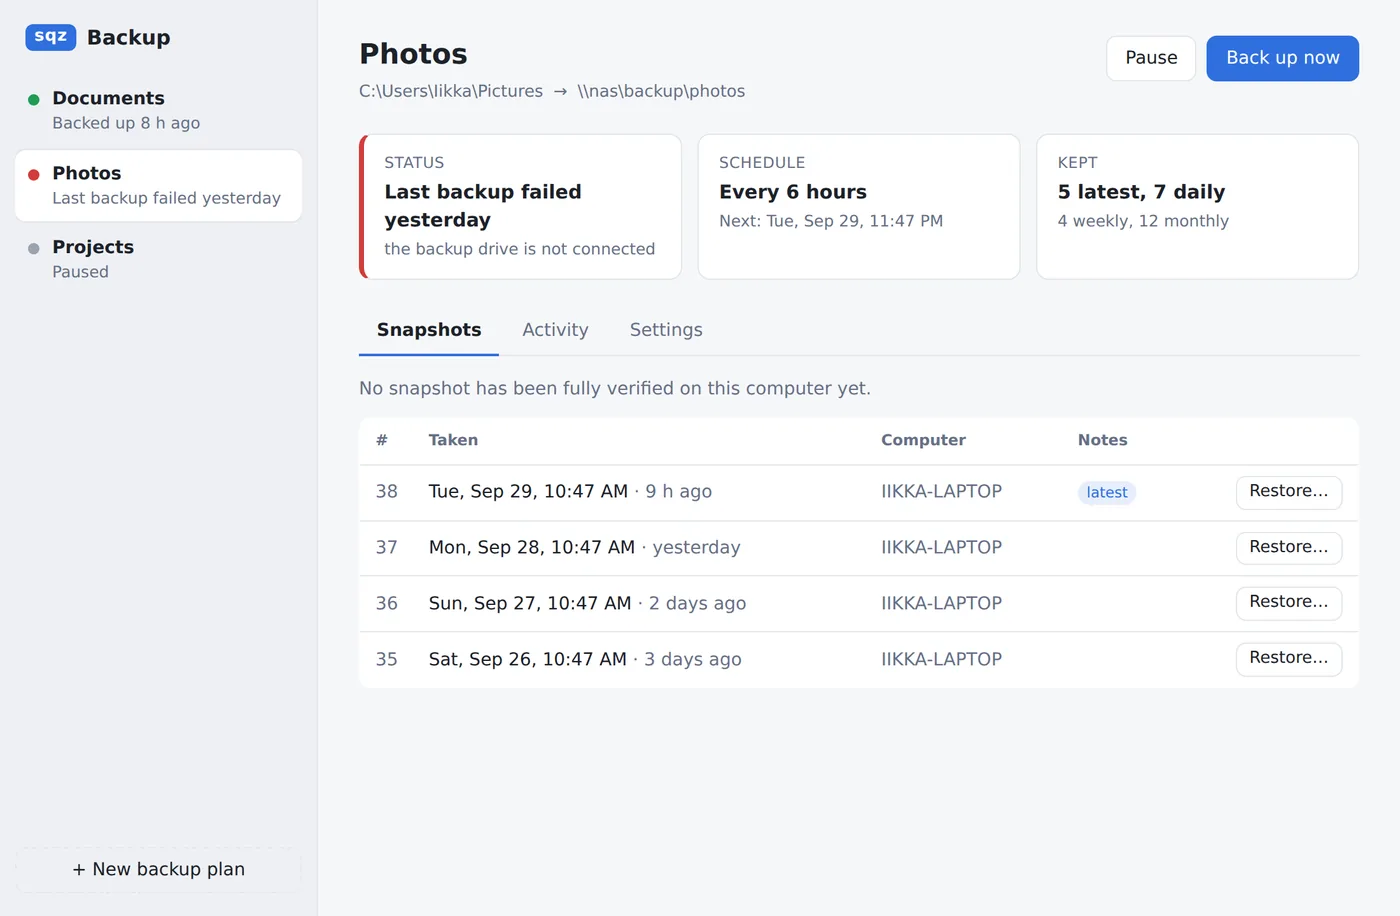Click the Computer column header
This screenshot has height=916, width=1400.
(x=923, y=440)
